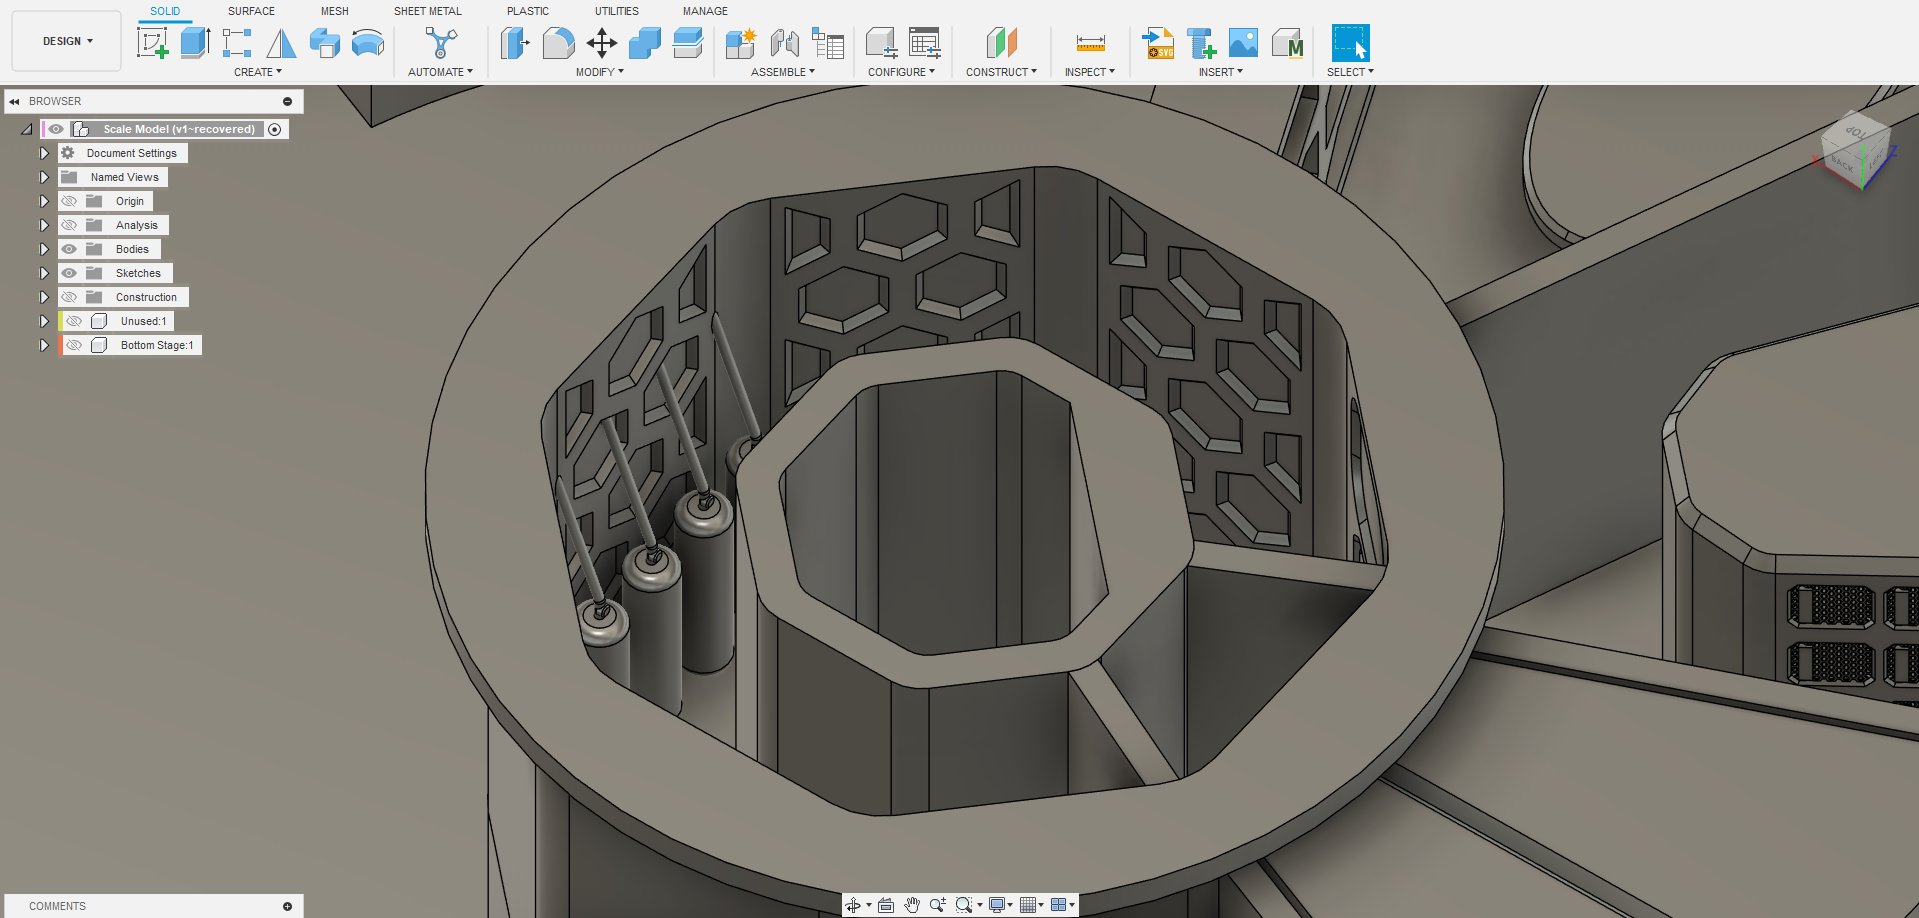
Task: Open the CONSTRUCT dropdown menu
Action: point(1001,72)
